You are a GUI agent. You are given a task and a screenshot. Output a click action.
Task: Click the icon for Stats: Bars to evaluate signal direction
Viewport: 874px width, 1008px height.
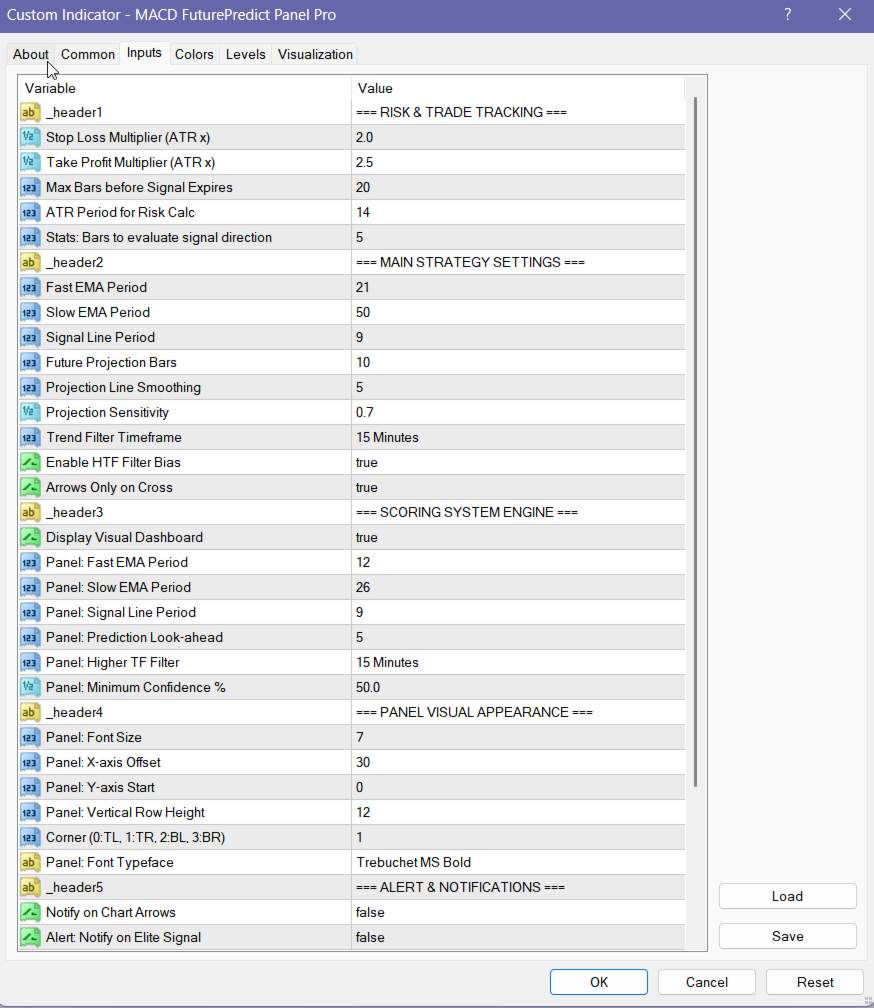(x=30, y=238)
